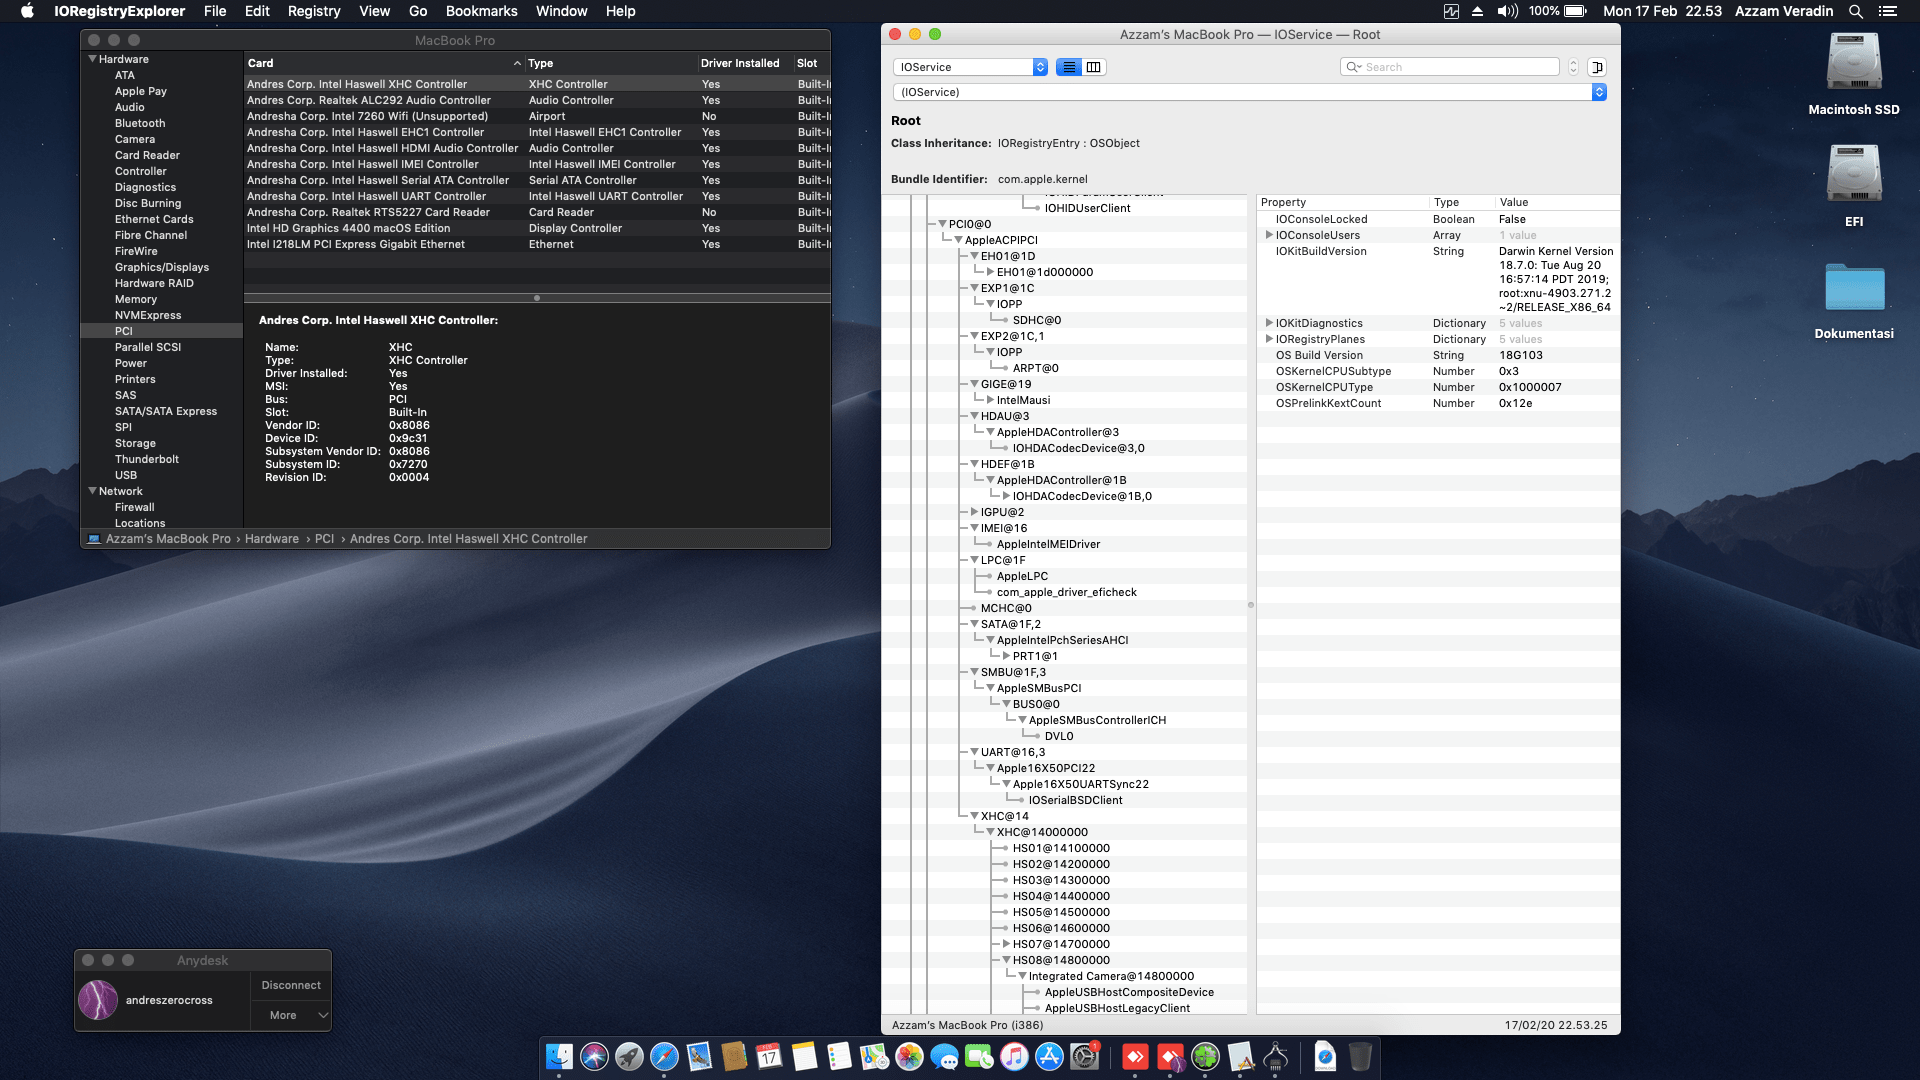Open the Registry menu

click(x=314, y=11)
